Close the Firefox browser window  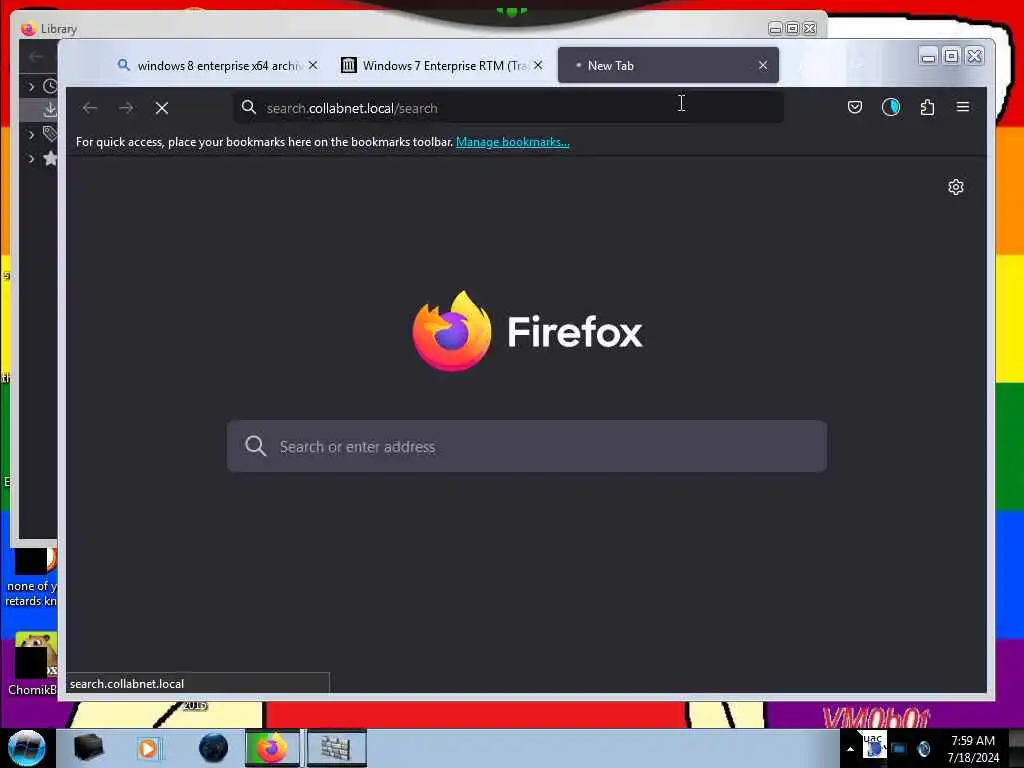[974, 57]
